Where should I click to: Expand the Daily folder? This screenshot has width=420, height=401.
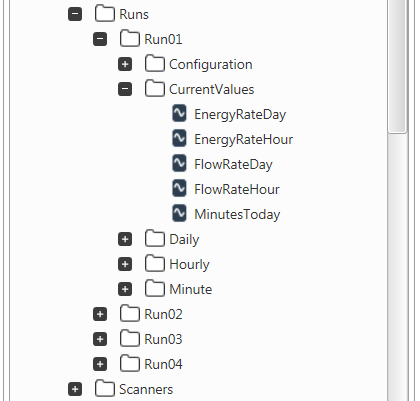coord(125,239)
